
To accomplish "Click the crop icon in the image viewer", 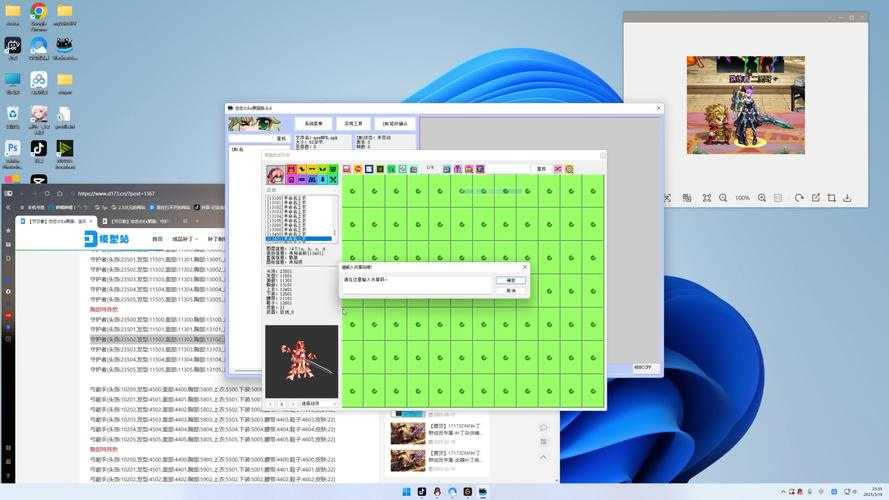I will point(831,198).
